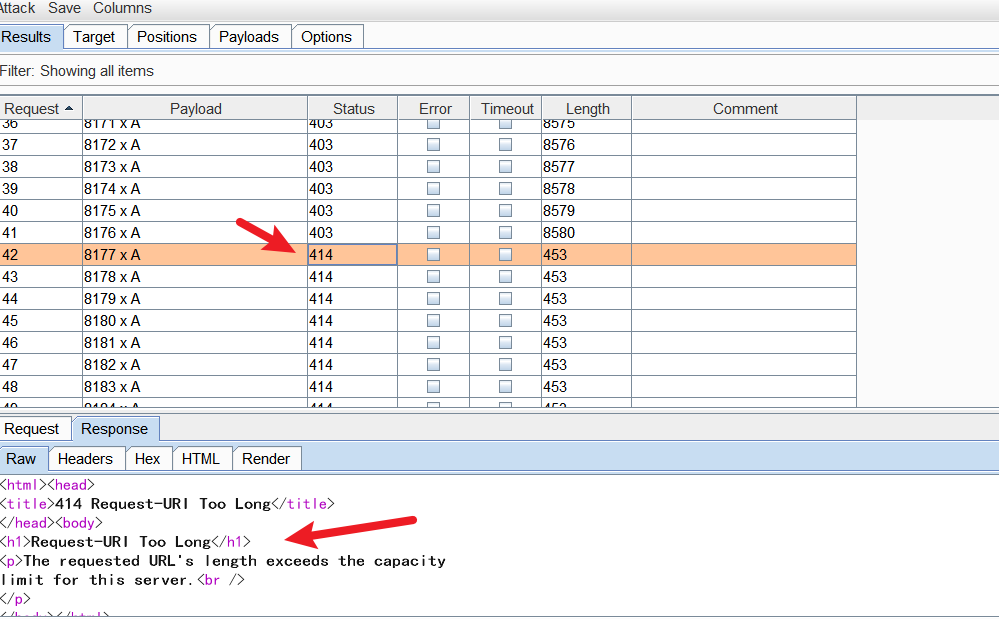Open the Save menu
The image size is (999, 619).
click(64, 8)
